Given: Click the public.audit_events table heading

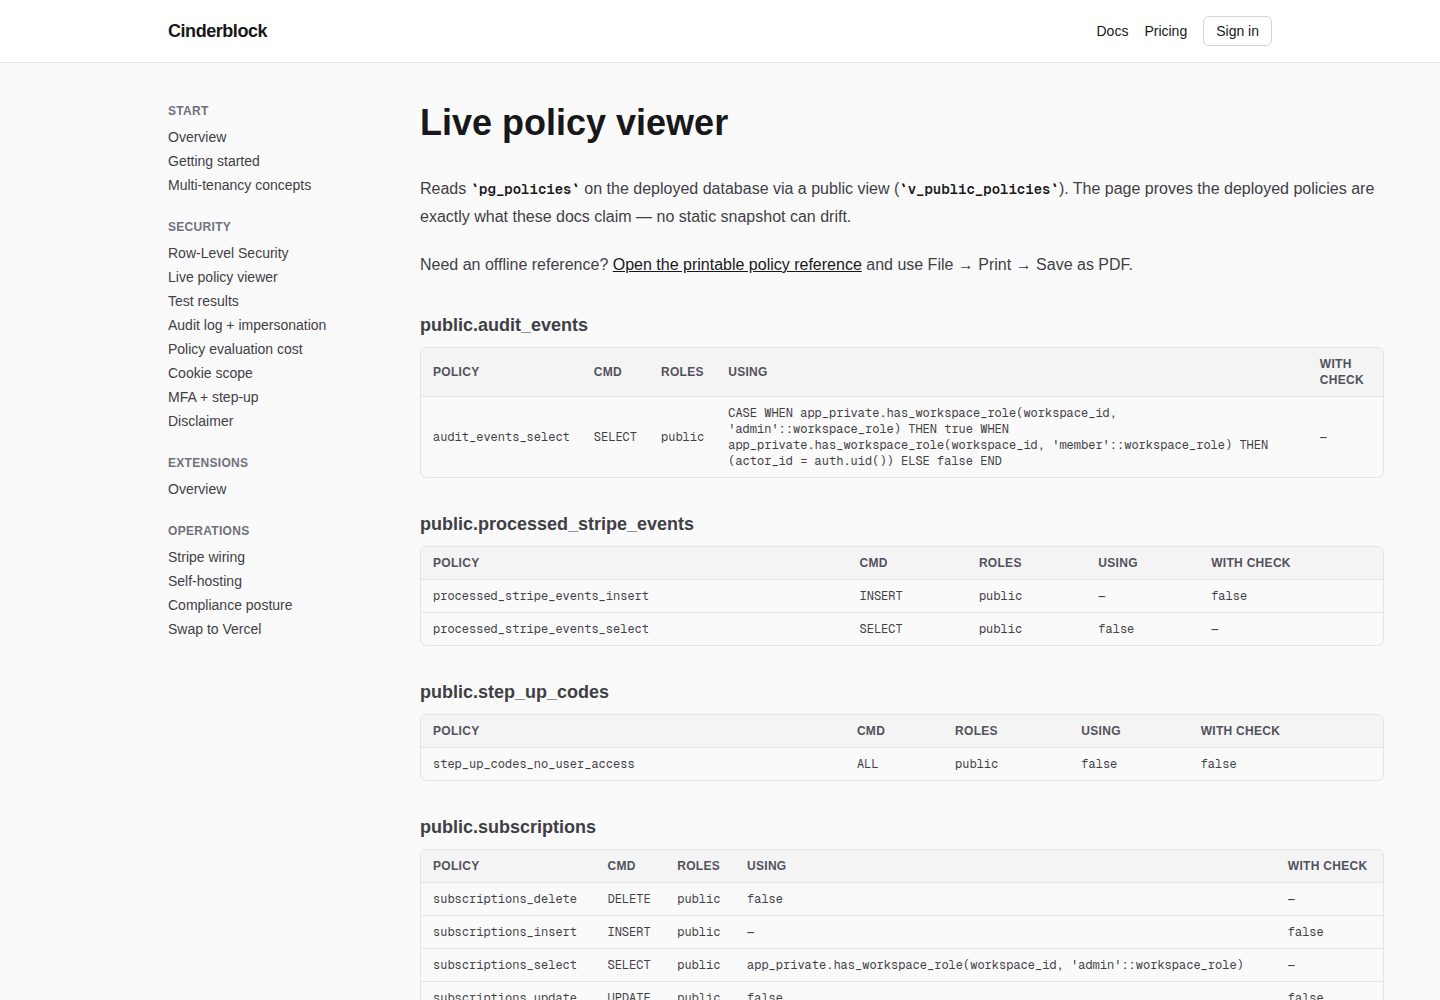Looking at the screenshot, I should (504, 325).
